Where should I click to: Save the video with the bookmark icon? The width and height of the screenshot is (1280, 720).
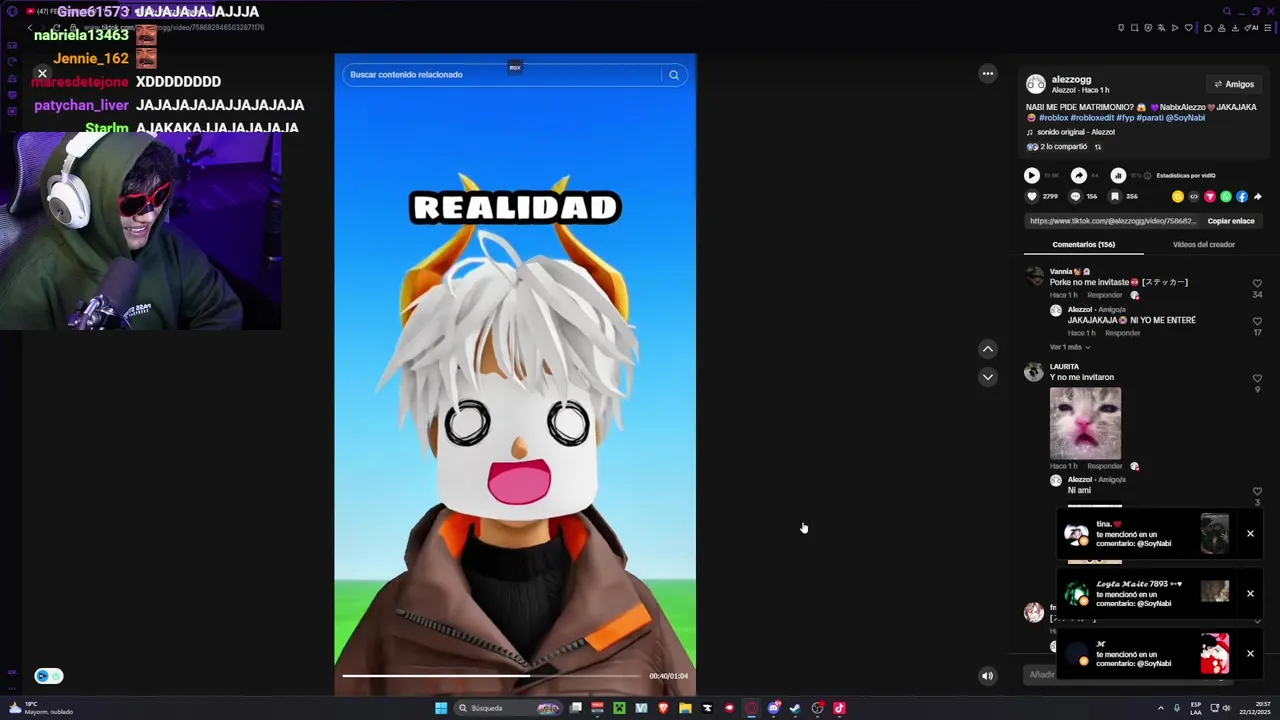[x=1115, y=196]
